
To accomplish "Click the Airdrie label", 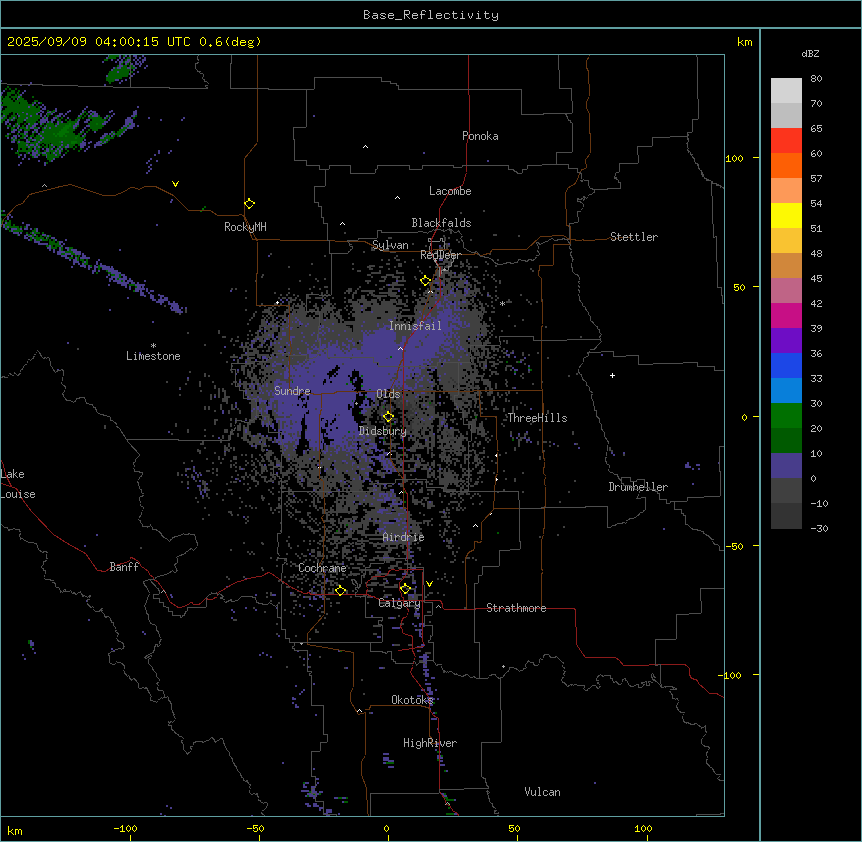I will click(404, 537).
